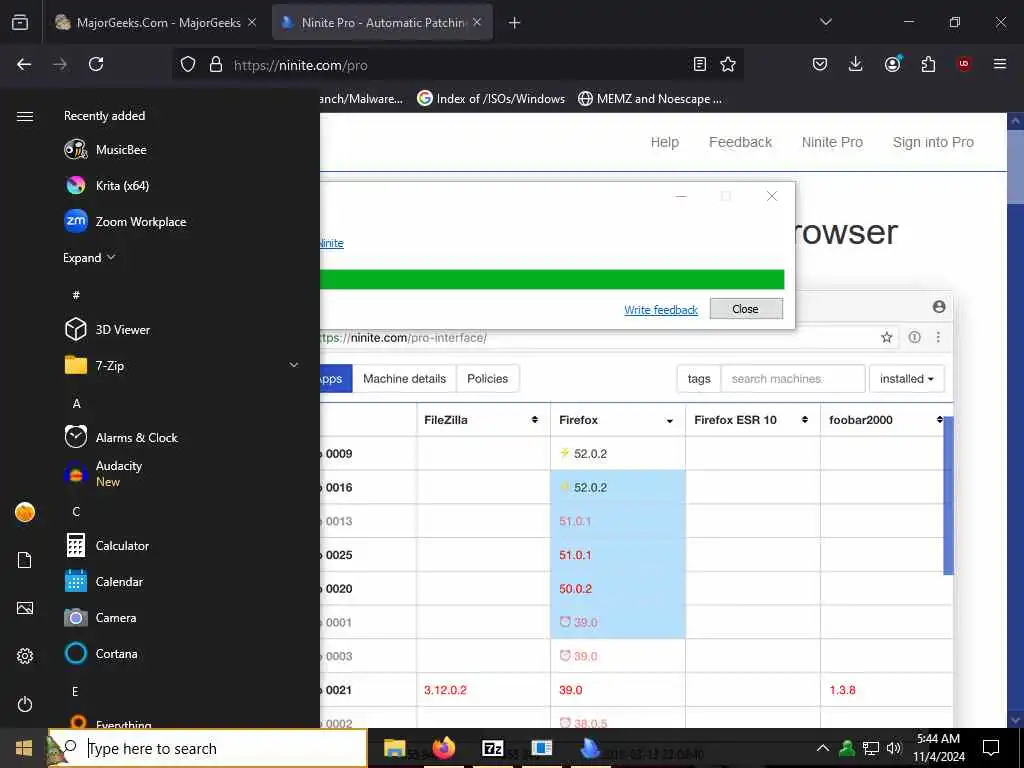Click Write feedback link in installer

661,310
